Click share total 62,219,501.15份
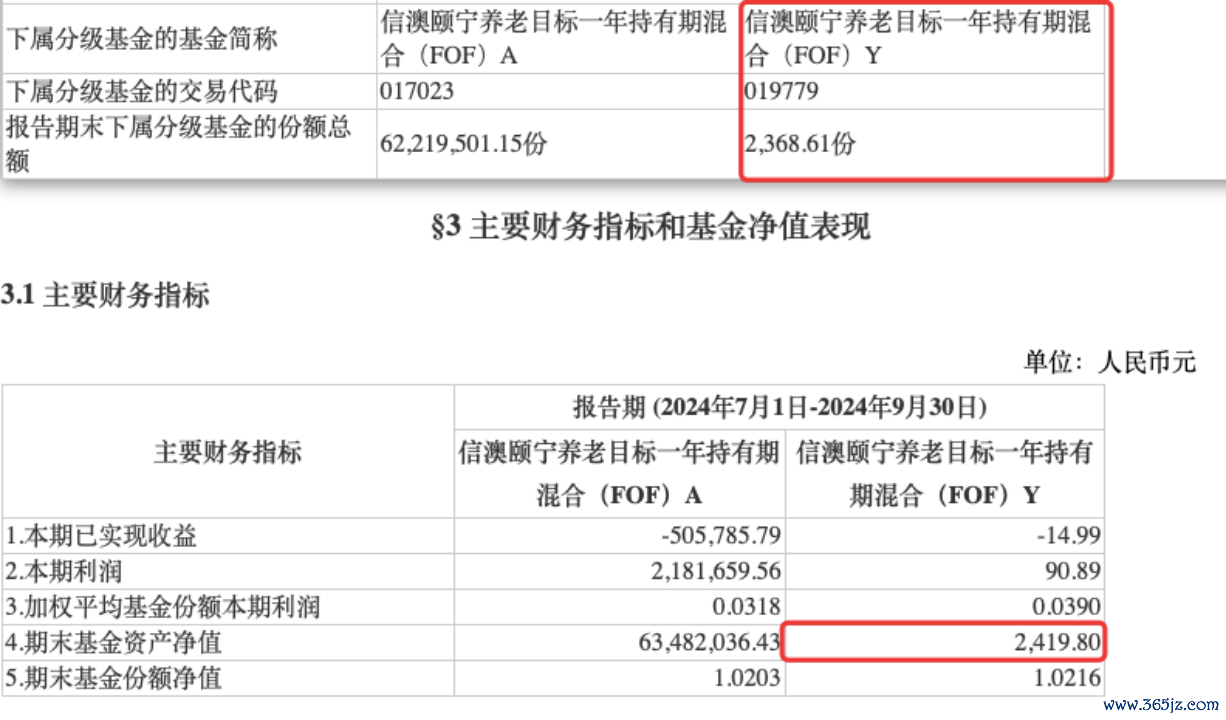1226x720 pixels. [x=464, y=144]
